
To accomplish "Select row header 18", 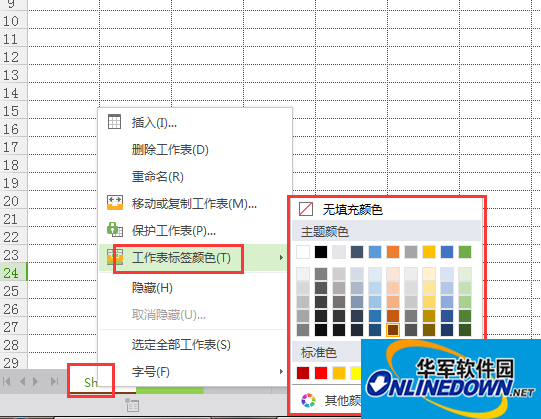I will (x=13, y=165).
